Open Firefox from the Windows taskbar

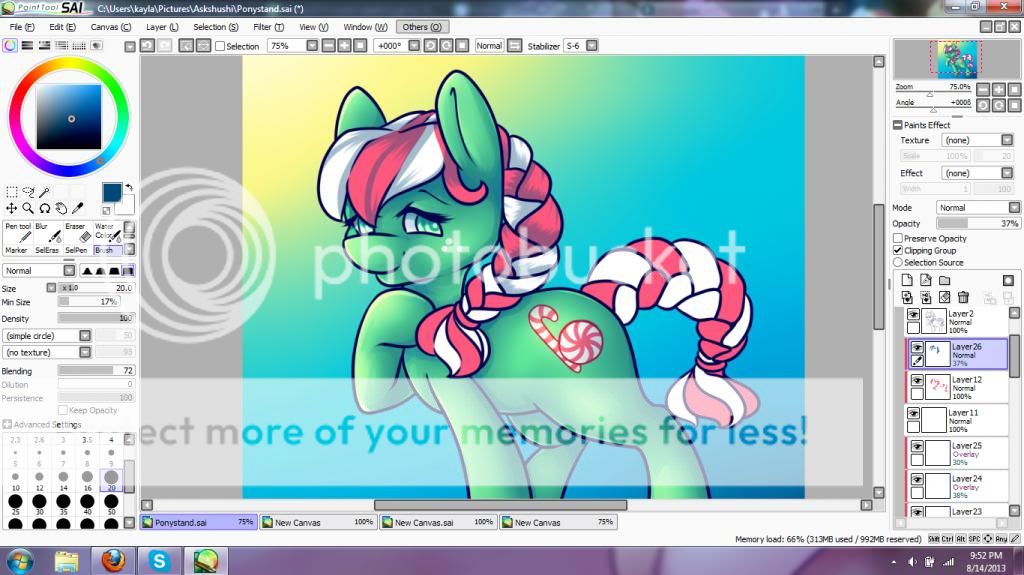(111, 560)
